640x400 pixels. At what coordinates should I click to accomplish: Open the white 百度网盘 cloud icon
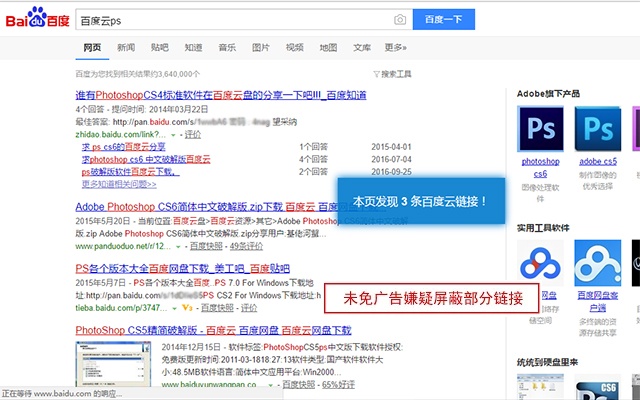tap(540, 263)
